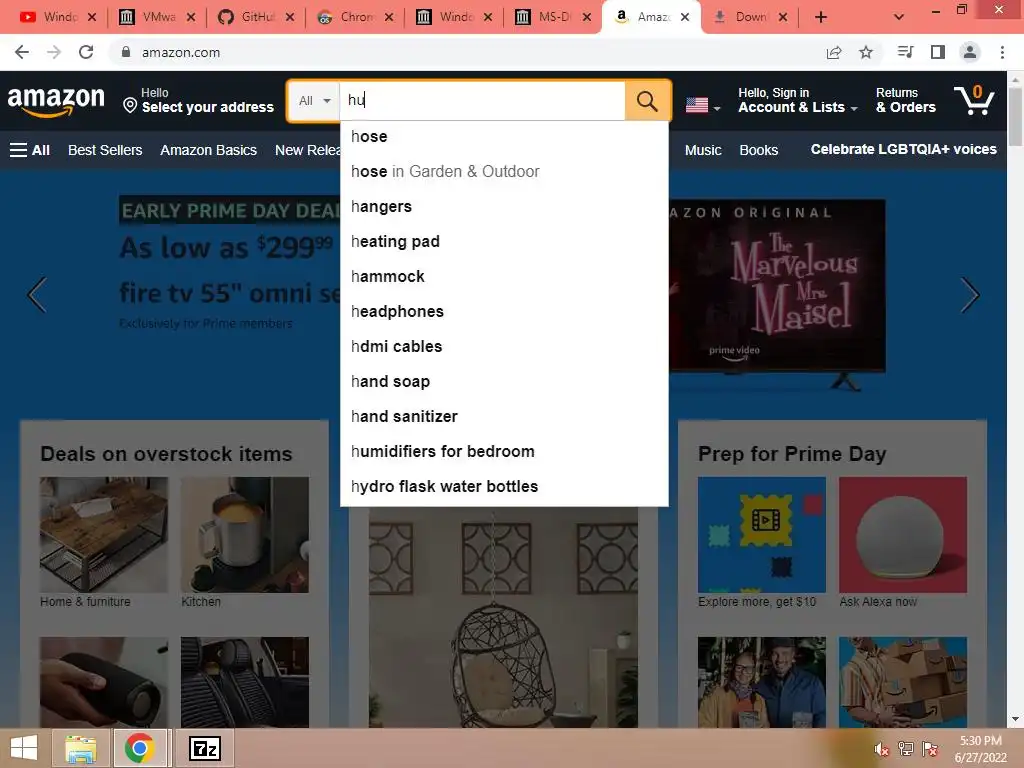
Task: Open the hamburger All menu
Action: coord(30,150)
